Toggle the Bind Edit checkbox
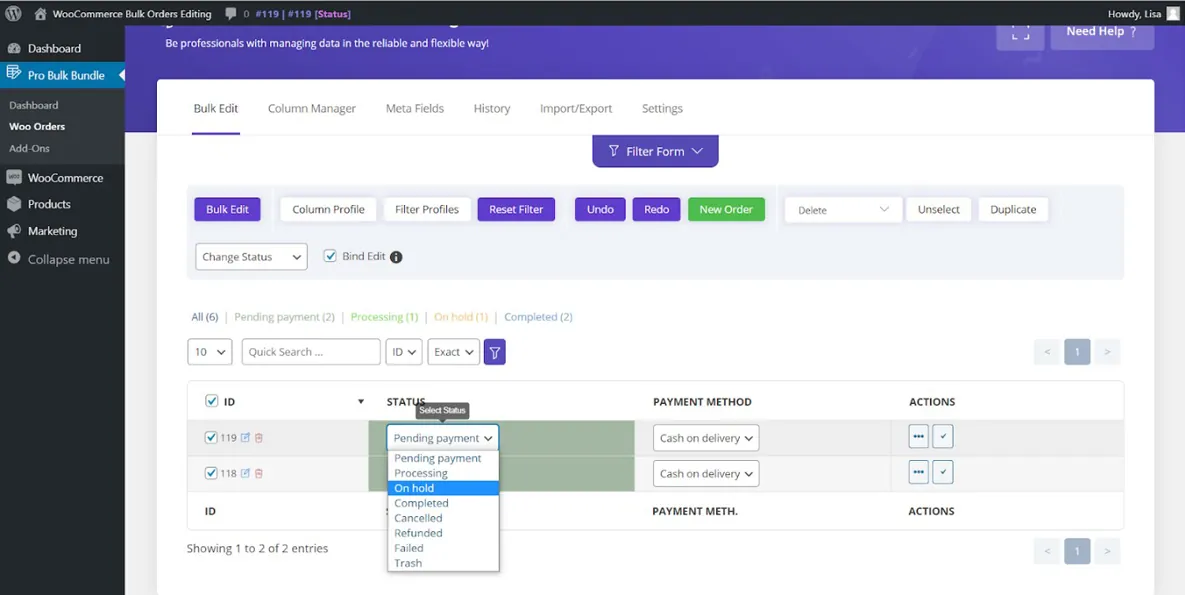 pos(330,255)
